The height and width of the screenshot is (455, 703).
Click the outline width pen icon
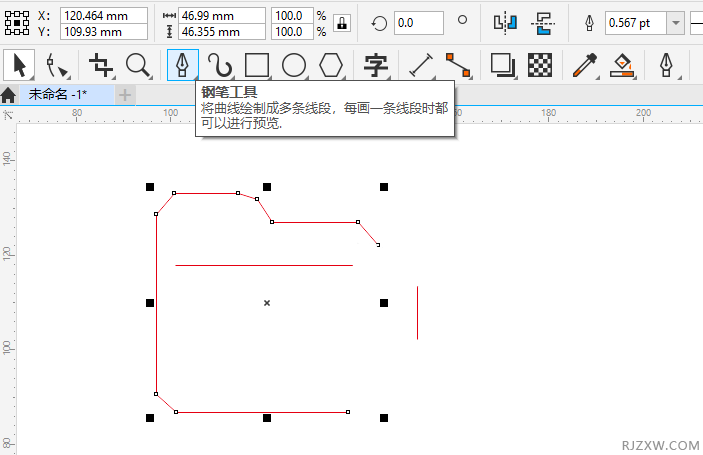point(590,23)
